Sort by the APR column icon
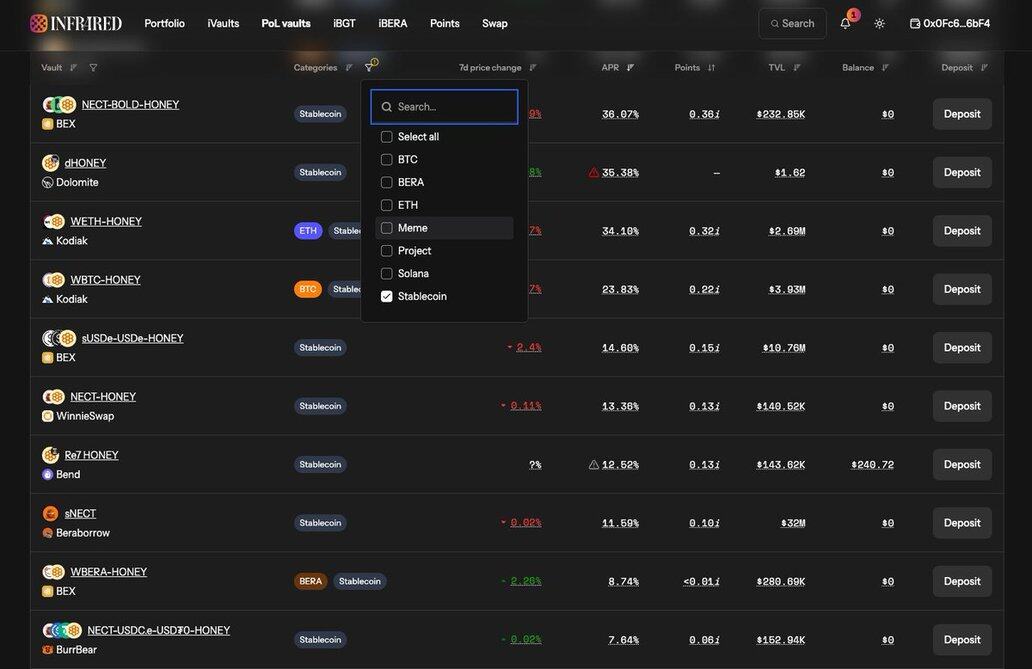 click(x=630, y=68)
